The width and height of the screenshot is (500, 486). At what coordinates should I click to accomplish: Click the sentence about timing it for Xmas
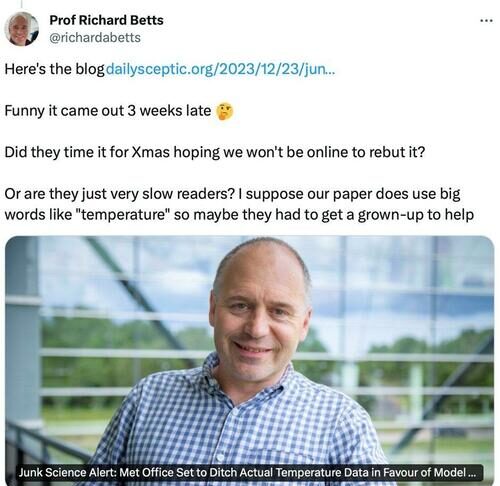pyautogui.click(x=215, y=153)
